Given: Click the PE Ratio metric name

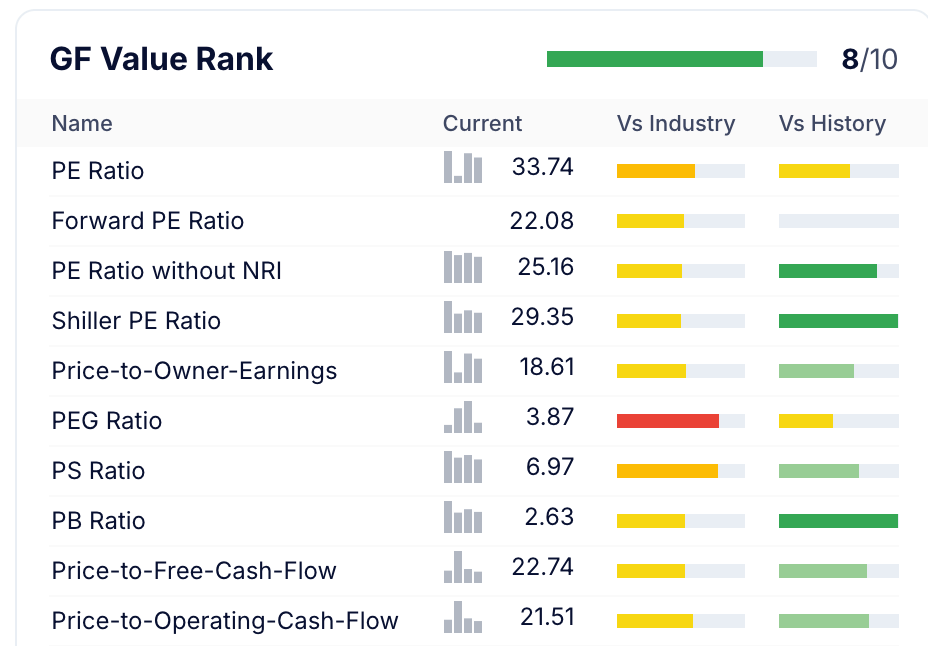Looking at the screenshot, I should [98, 171].
